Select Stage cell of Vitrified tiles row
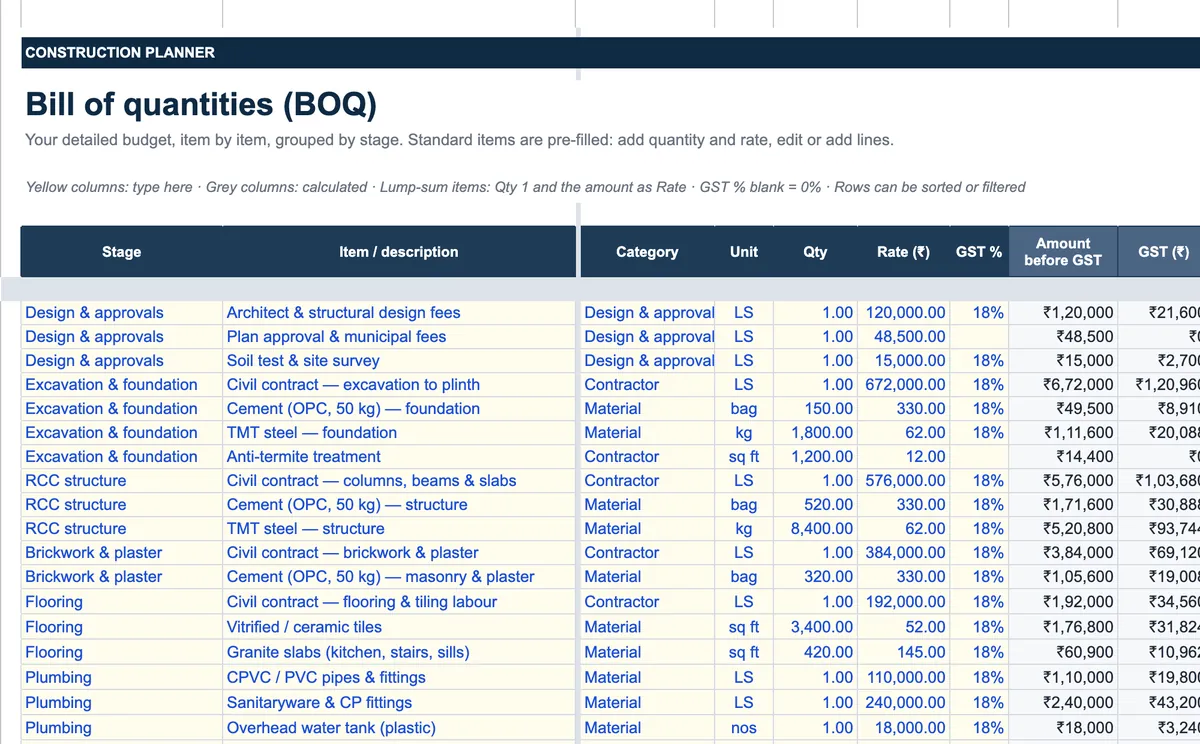The height and width of the screenshot is (744, 1200). pos(121,627)
